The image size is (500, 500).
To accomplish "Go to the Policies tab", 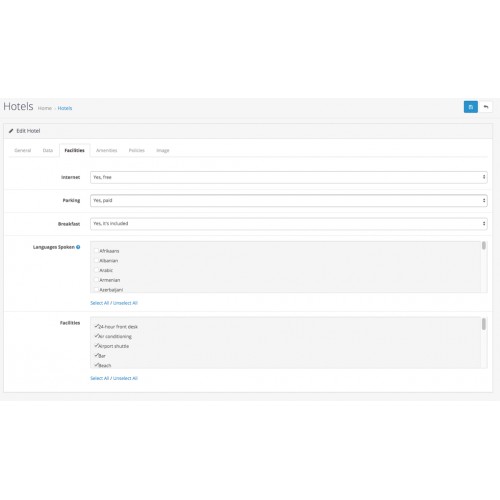I will (x=137, y=150).
